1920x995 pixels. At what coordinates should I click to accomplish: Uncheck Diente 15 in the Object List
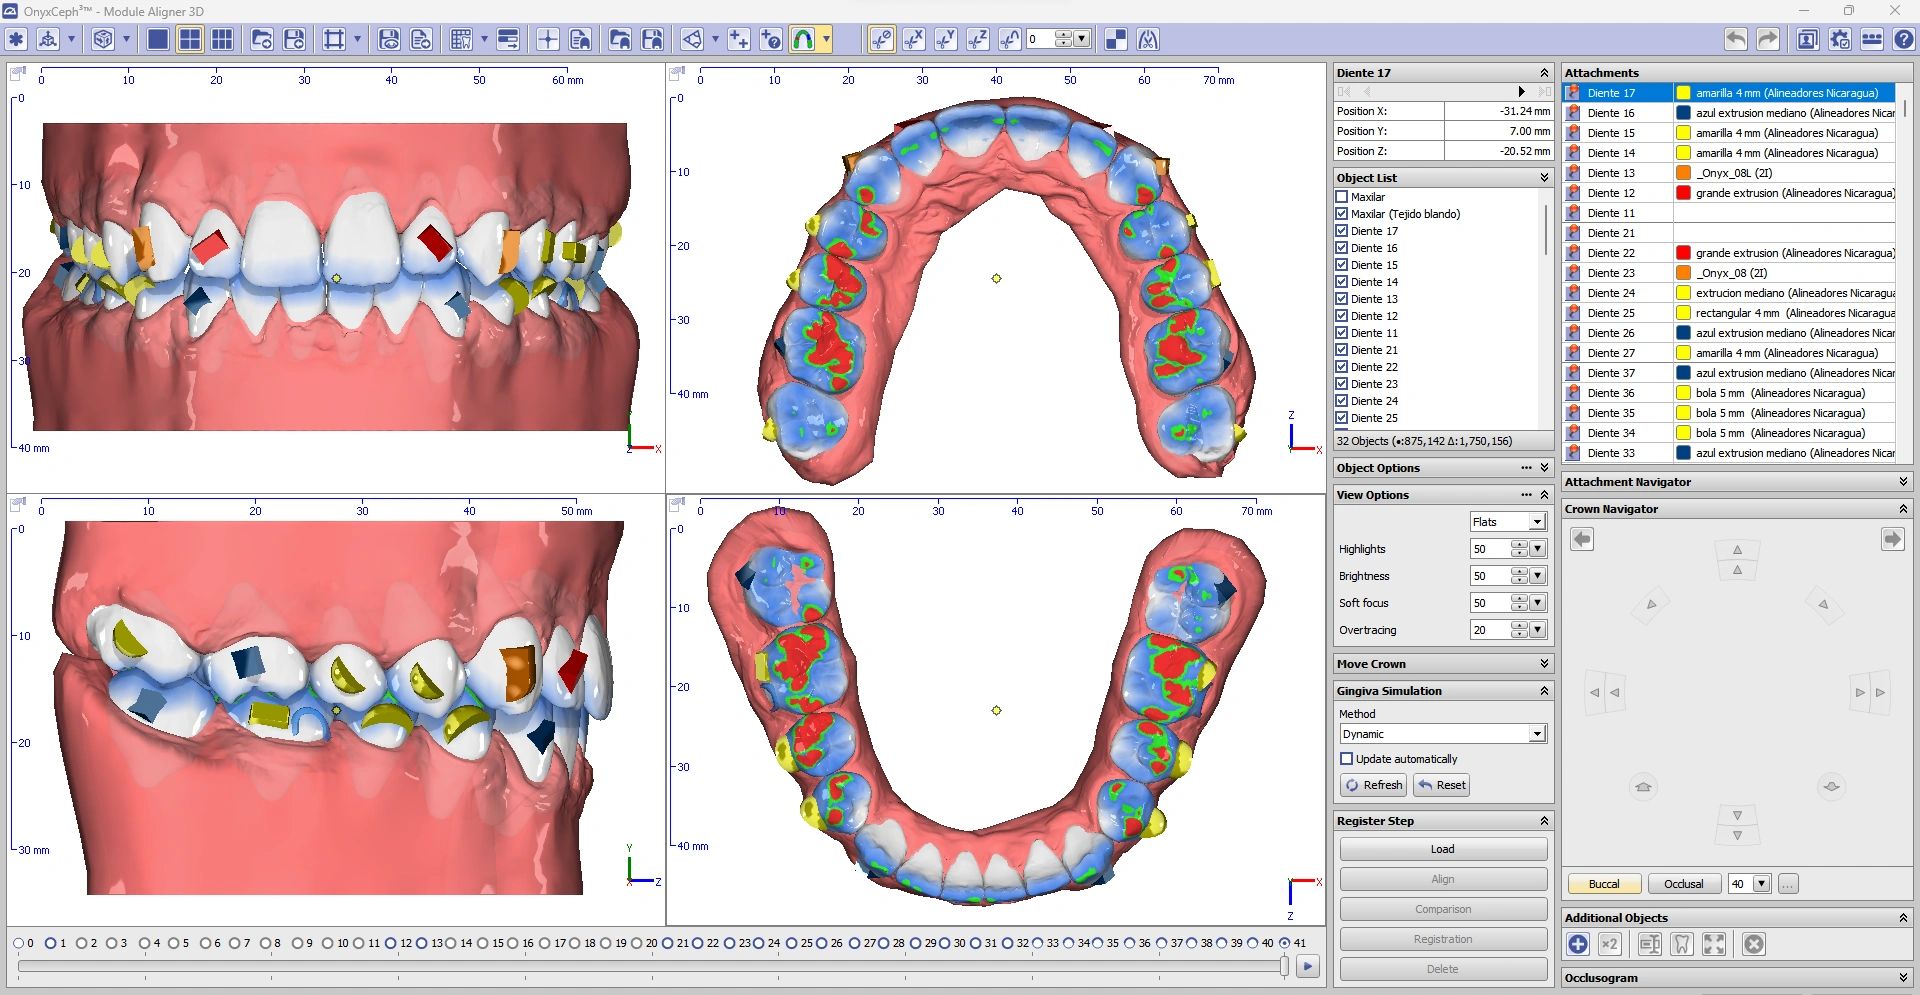[1342, 264]
